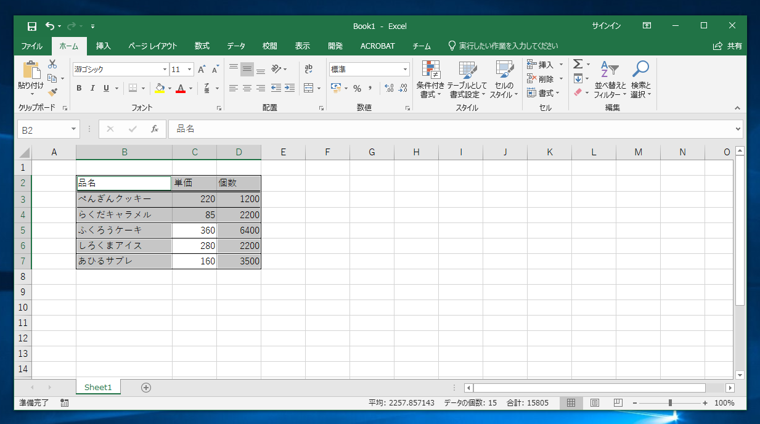Wrap text in the selected cells
This screenshot has width=760, height=424.
click(x=309, y=69)
